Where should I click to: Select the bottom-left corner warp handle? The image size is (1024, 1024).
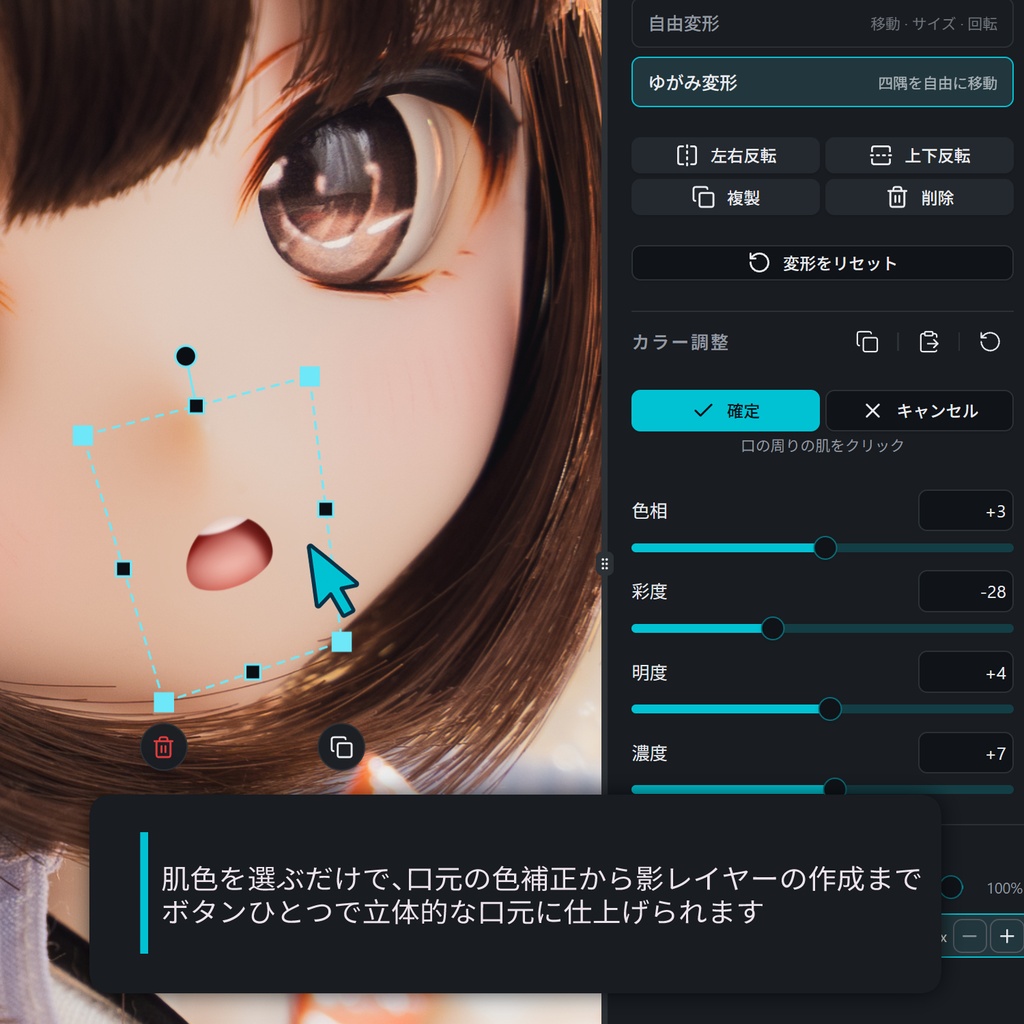tap(164, 702)
